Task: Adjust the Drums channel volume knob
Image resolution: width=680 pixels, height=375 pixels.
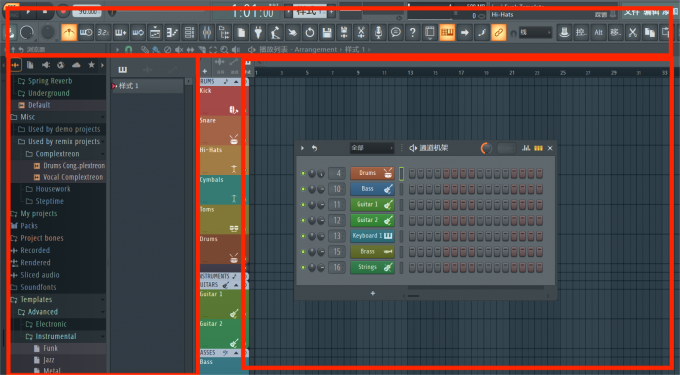Action: [x=321, y=173]
